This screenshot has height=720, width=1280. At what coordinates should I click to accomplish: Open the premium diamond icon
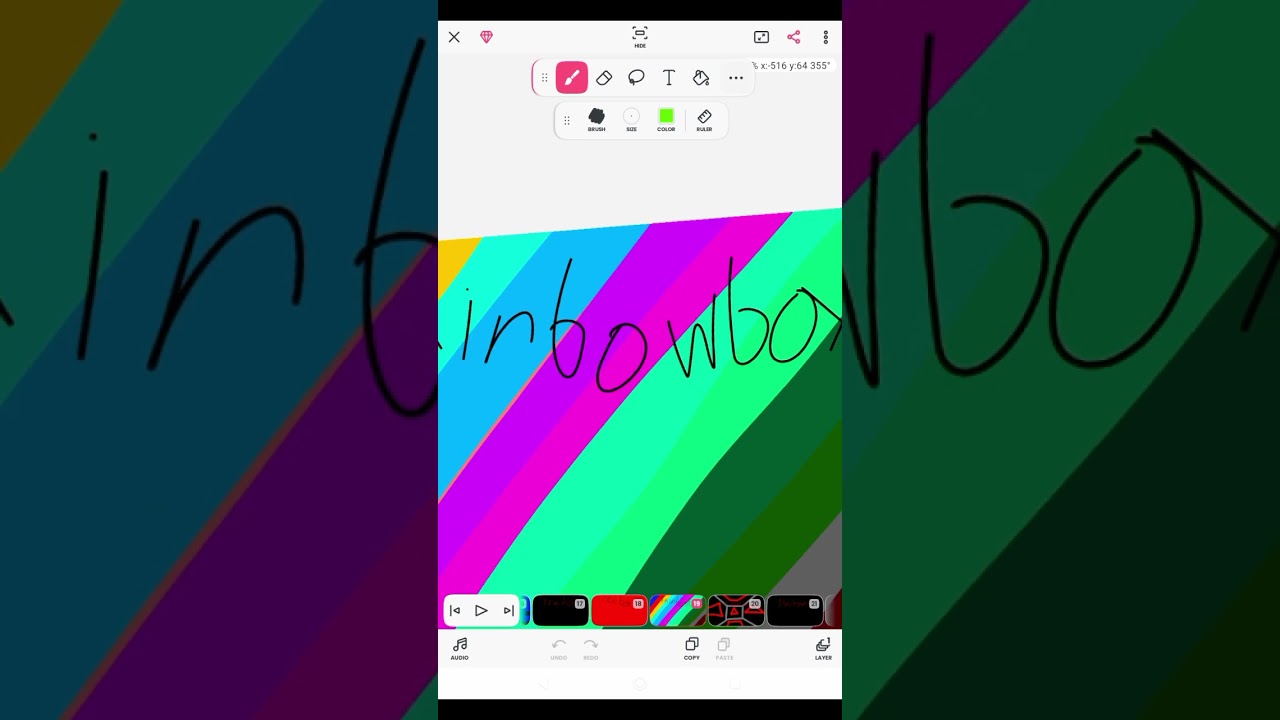487,37
